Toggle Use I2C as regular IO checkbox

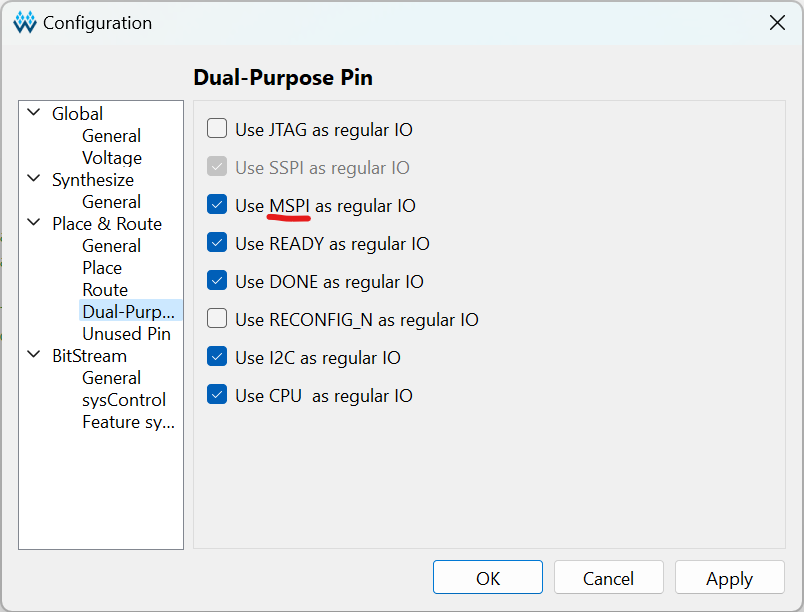click(x=217, y=357)
